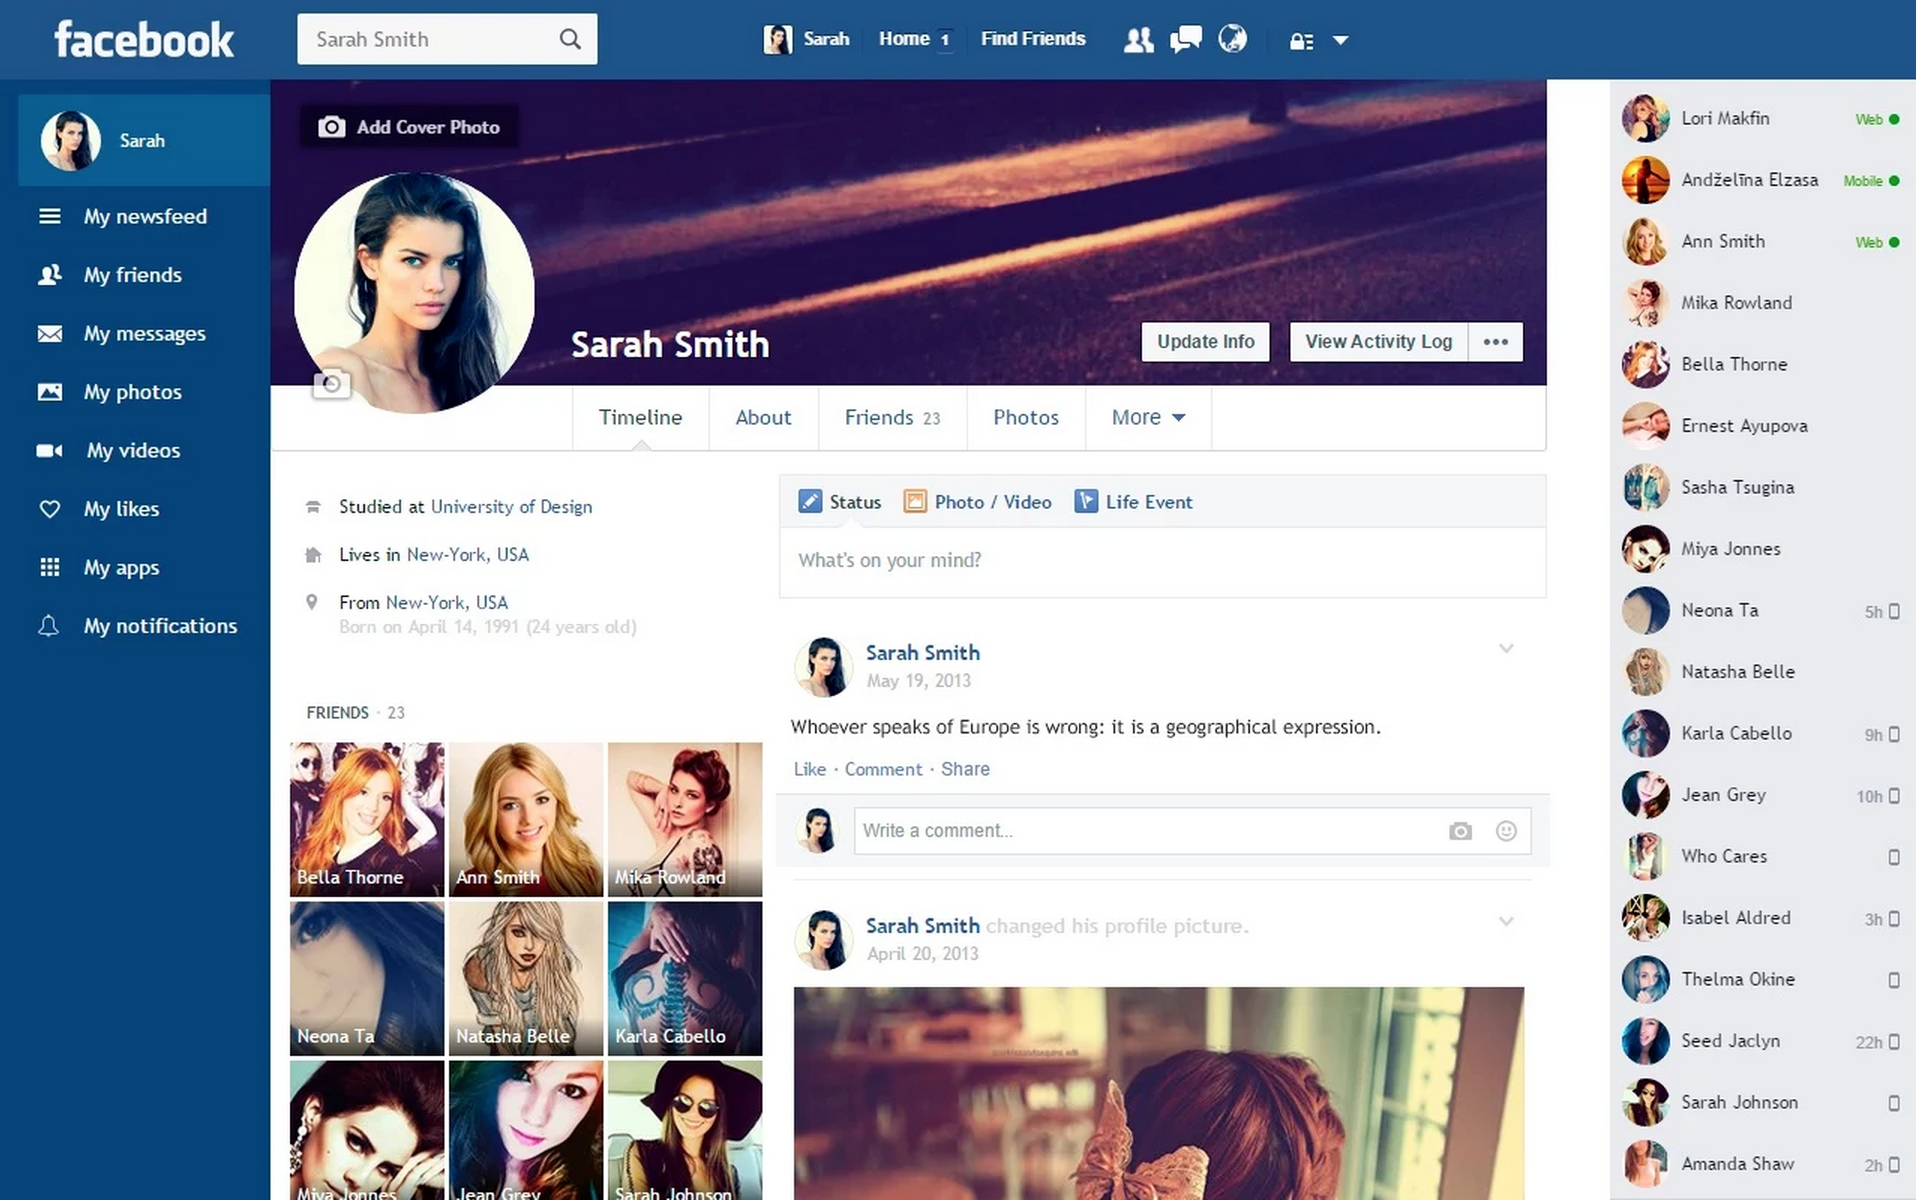Expand options chevron on the May 19 post

click(1506, 648)
